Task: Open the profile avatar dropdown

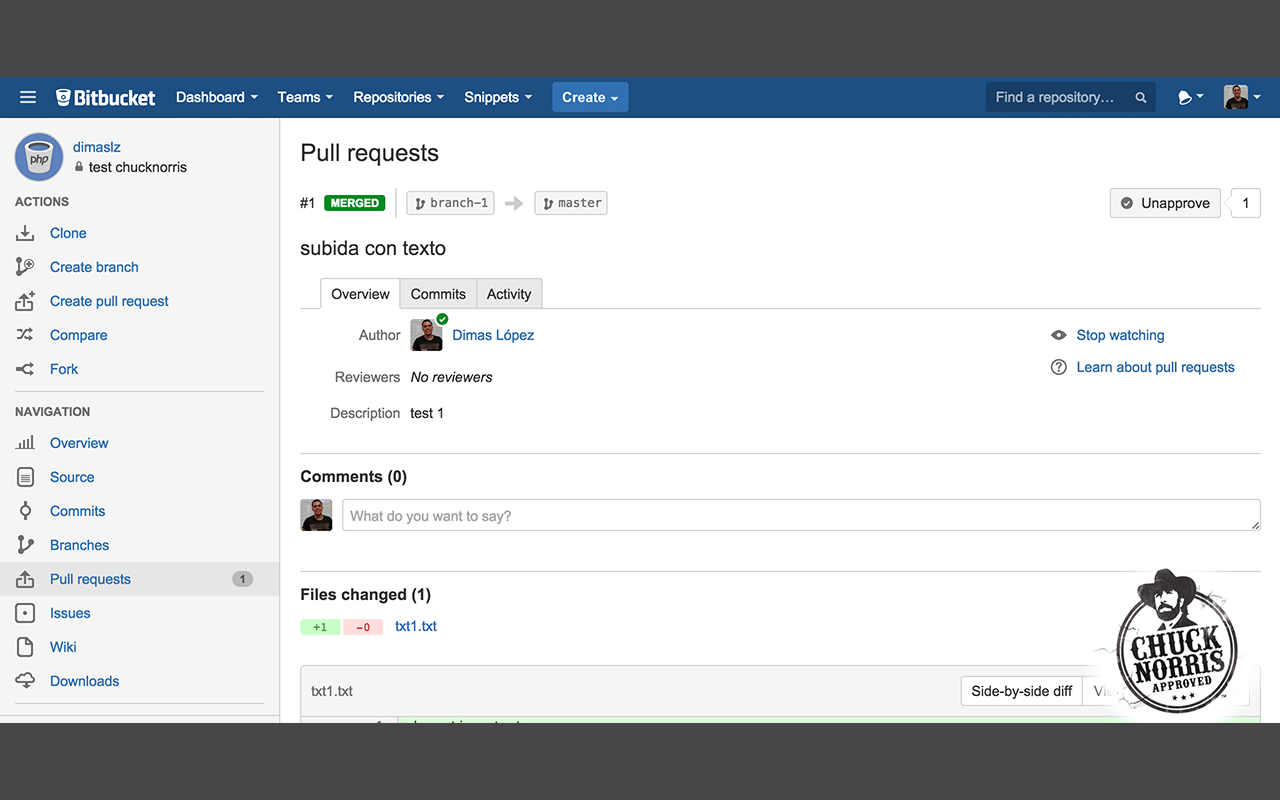Action: [x=1242, y=97]
